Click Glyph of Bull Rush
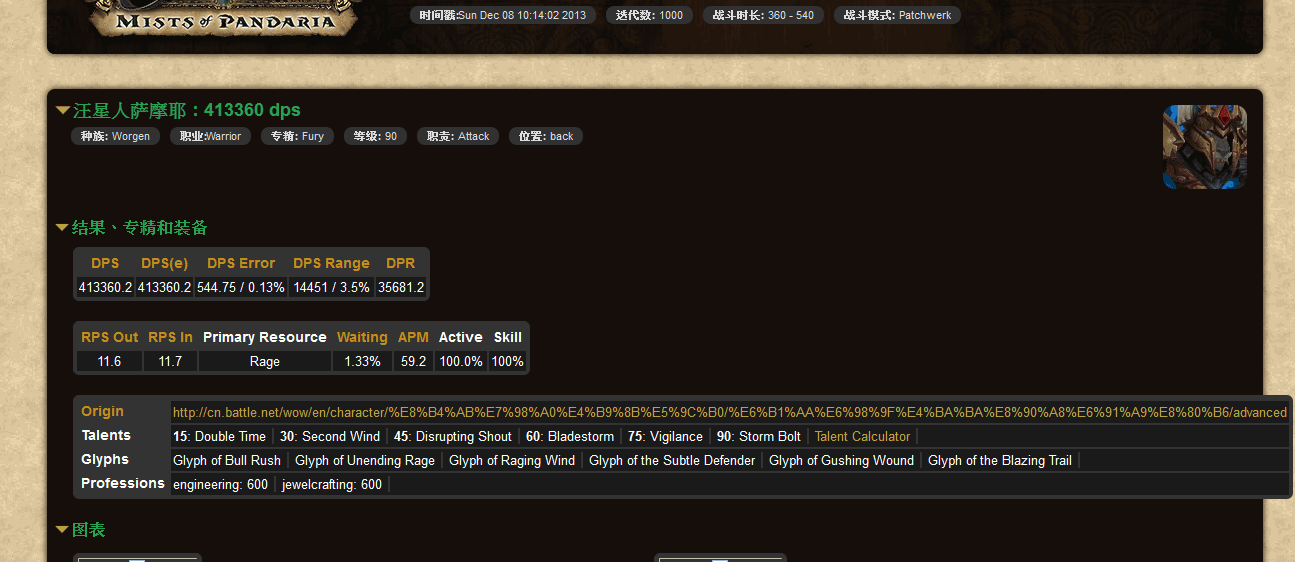This screenshot has width=1295, height=562. [227, 460]
